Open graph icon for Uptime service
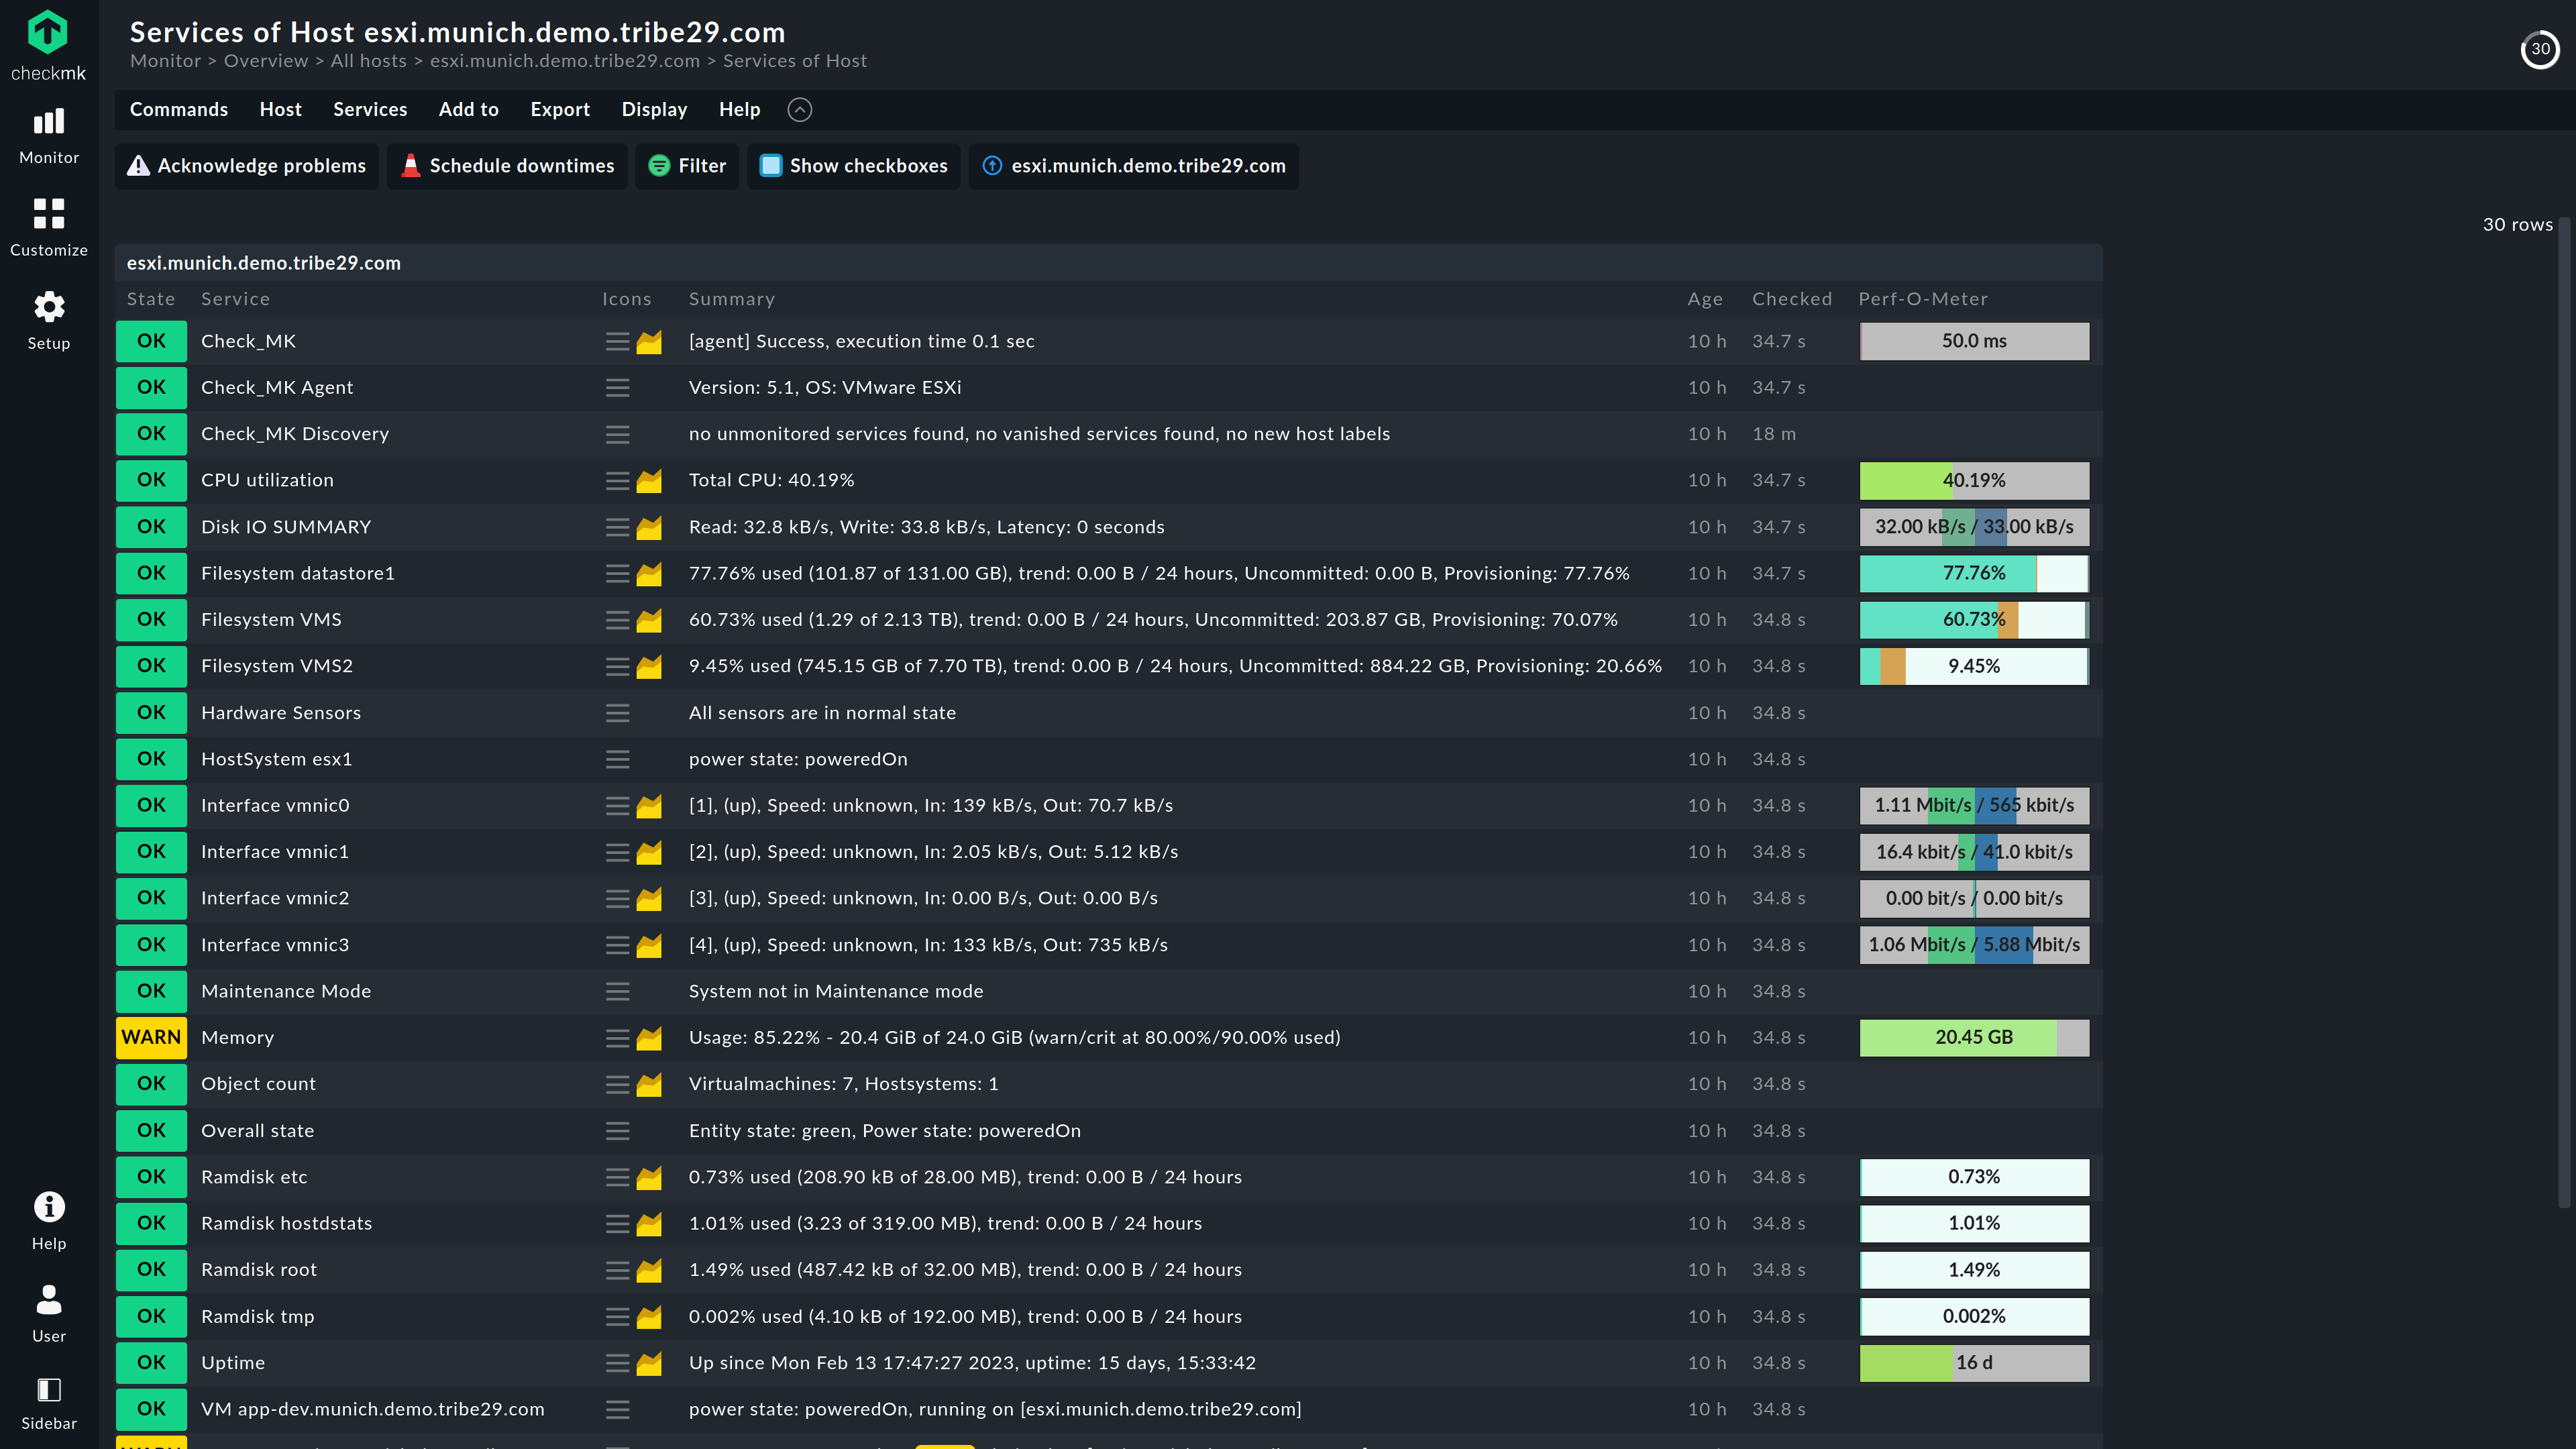 (x=650, y=1363)
